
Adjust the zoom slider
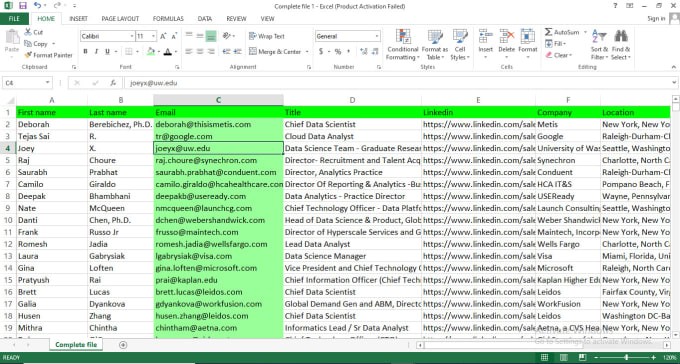[x=625, y=357]
